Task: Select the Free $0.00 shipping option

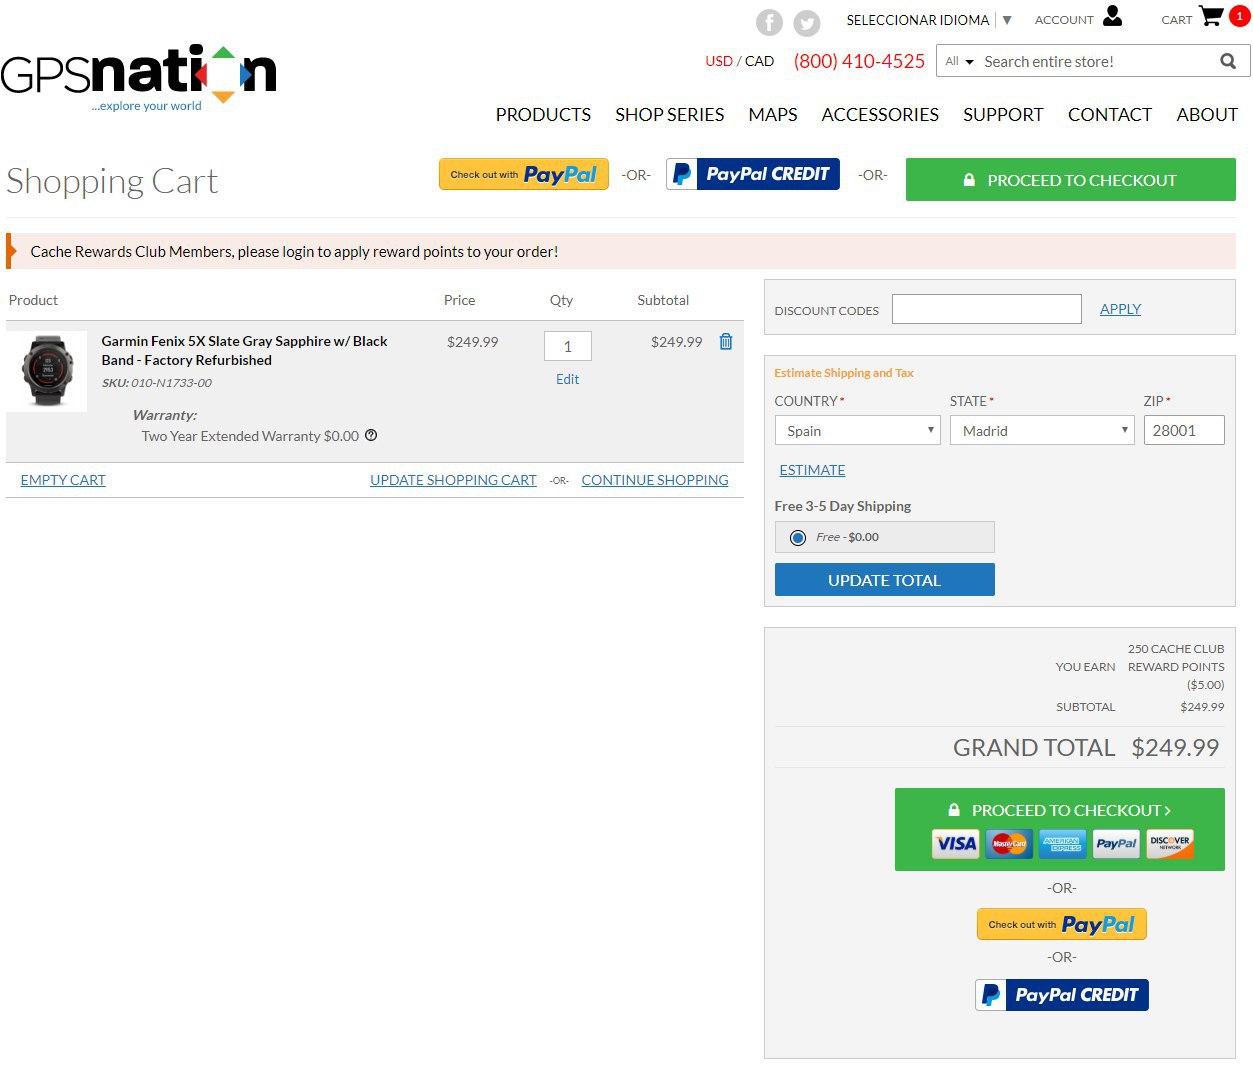Action: click(x=798, y=537)
